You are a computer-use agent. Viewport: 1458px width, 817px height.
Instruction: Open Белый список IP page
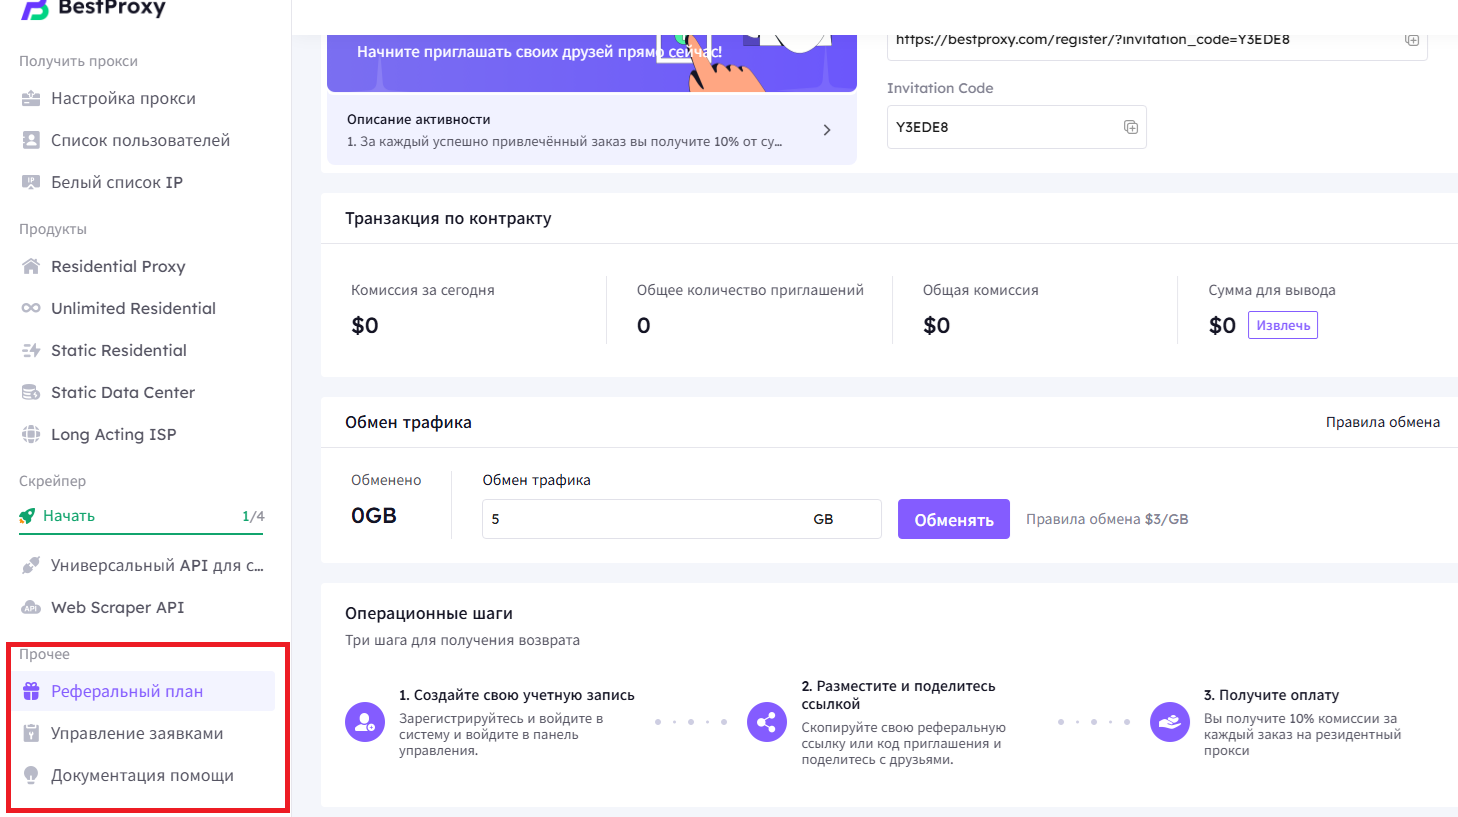pos(116,182)
